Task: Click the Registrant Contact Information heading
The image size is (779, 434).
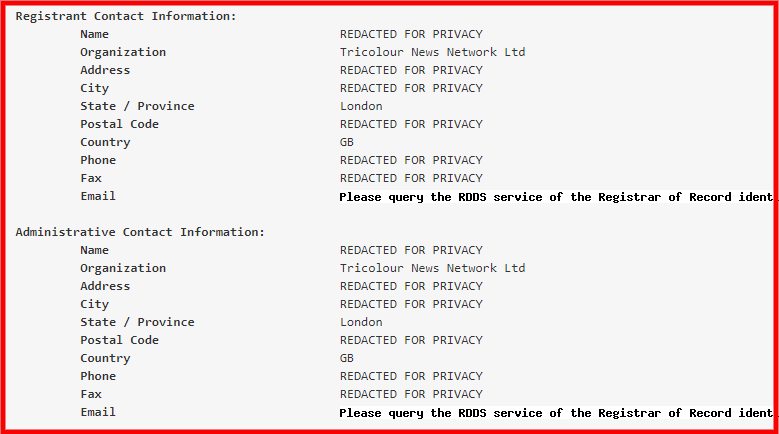Action: click(126, 16)
